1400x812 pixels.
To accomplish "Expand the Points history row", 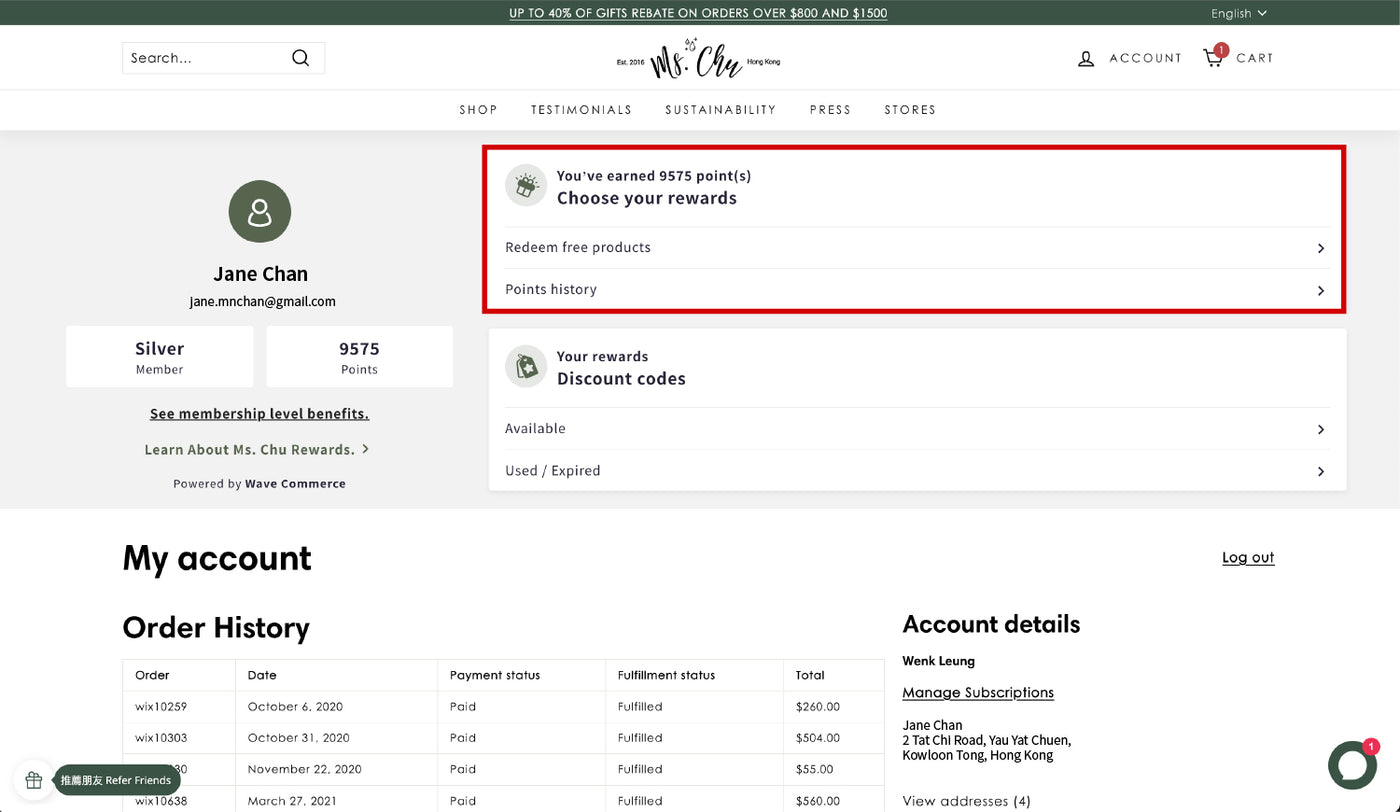I will tap(914, 290).
